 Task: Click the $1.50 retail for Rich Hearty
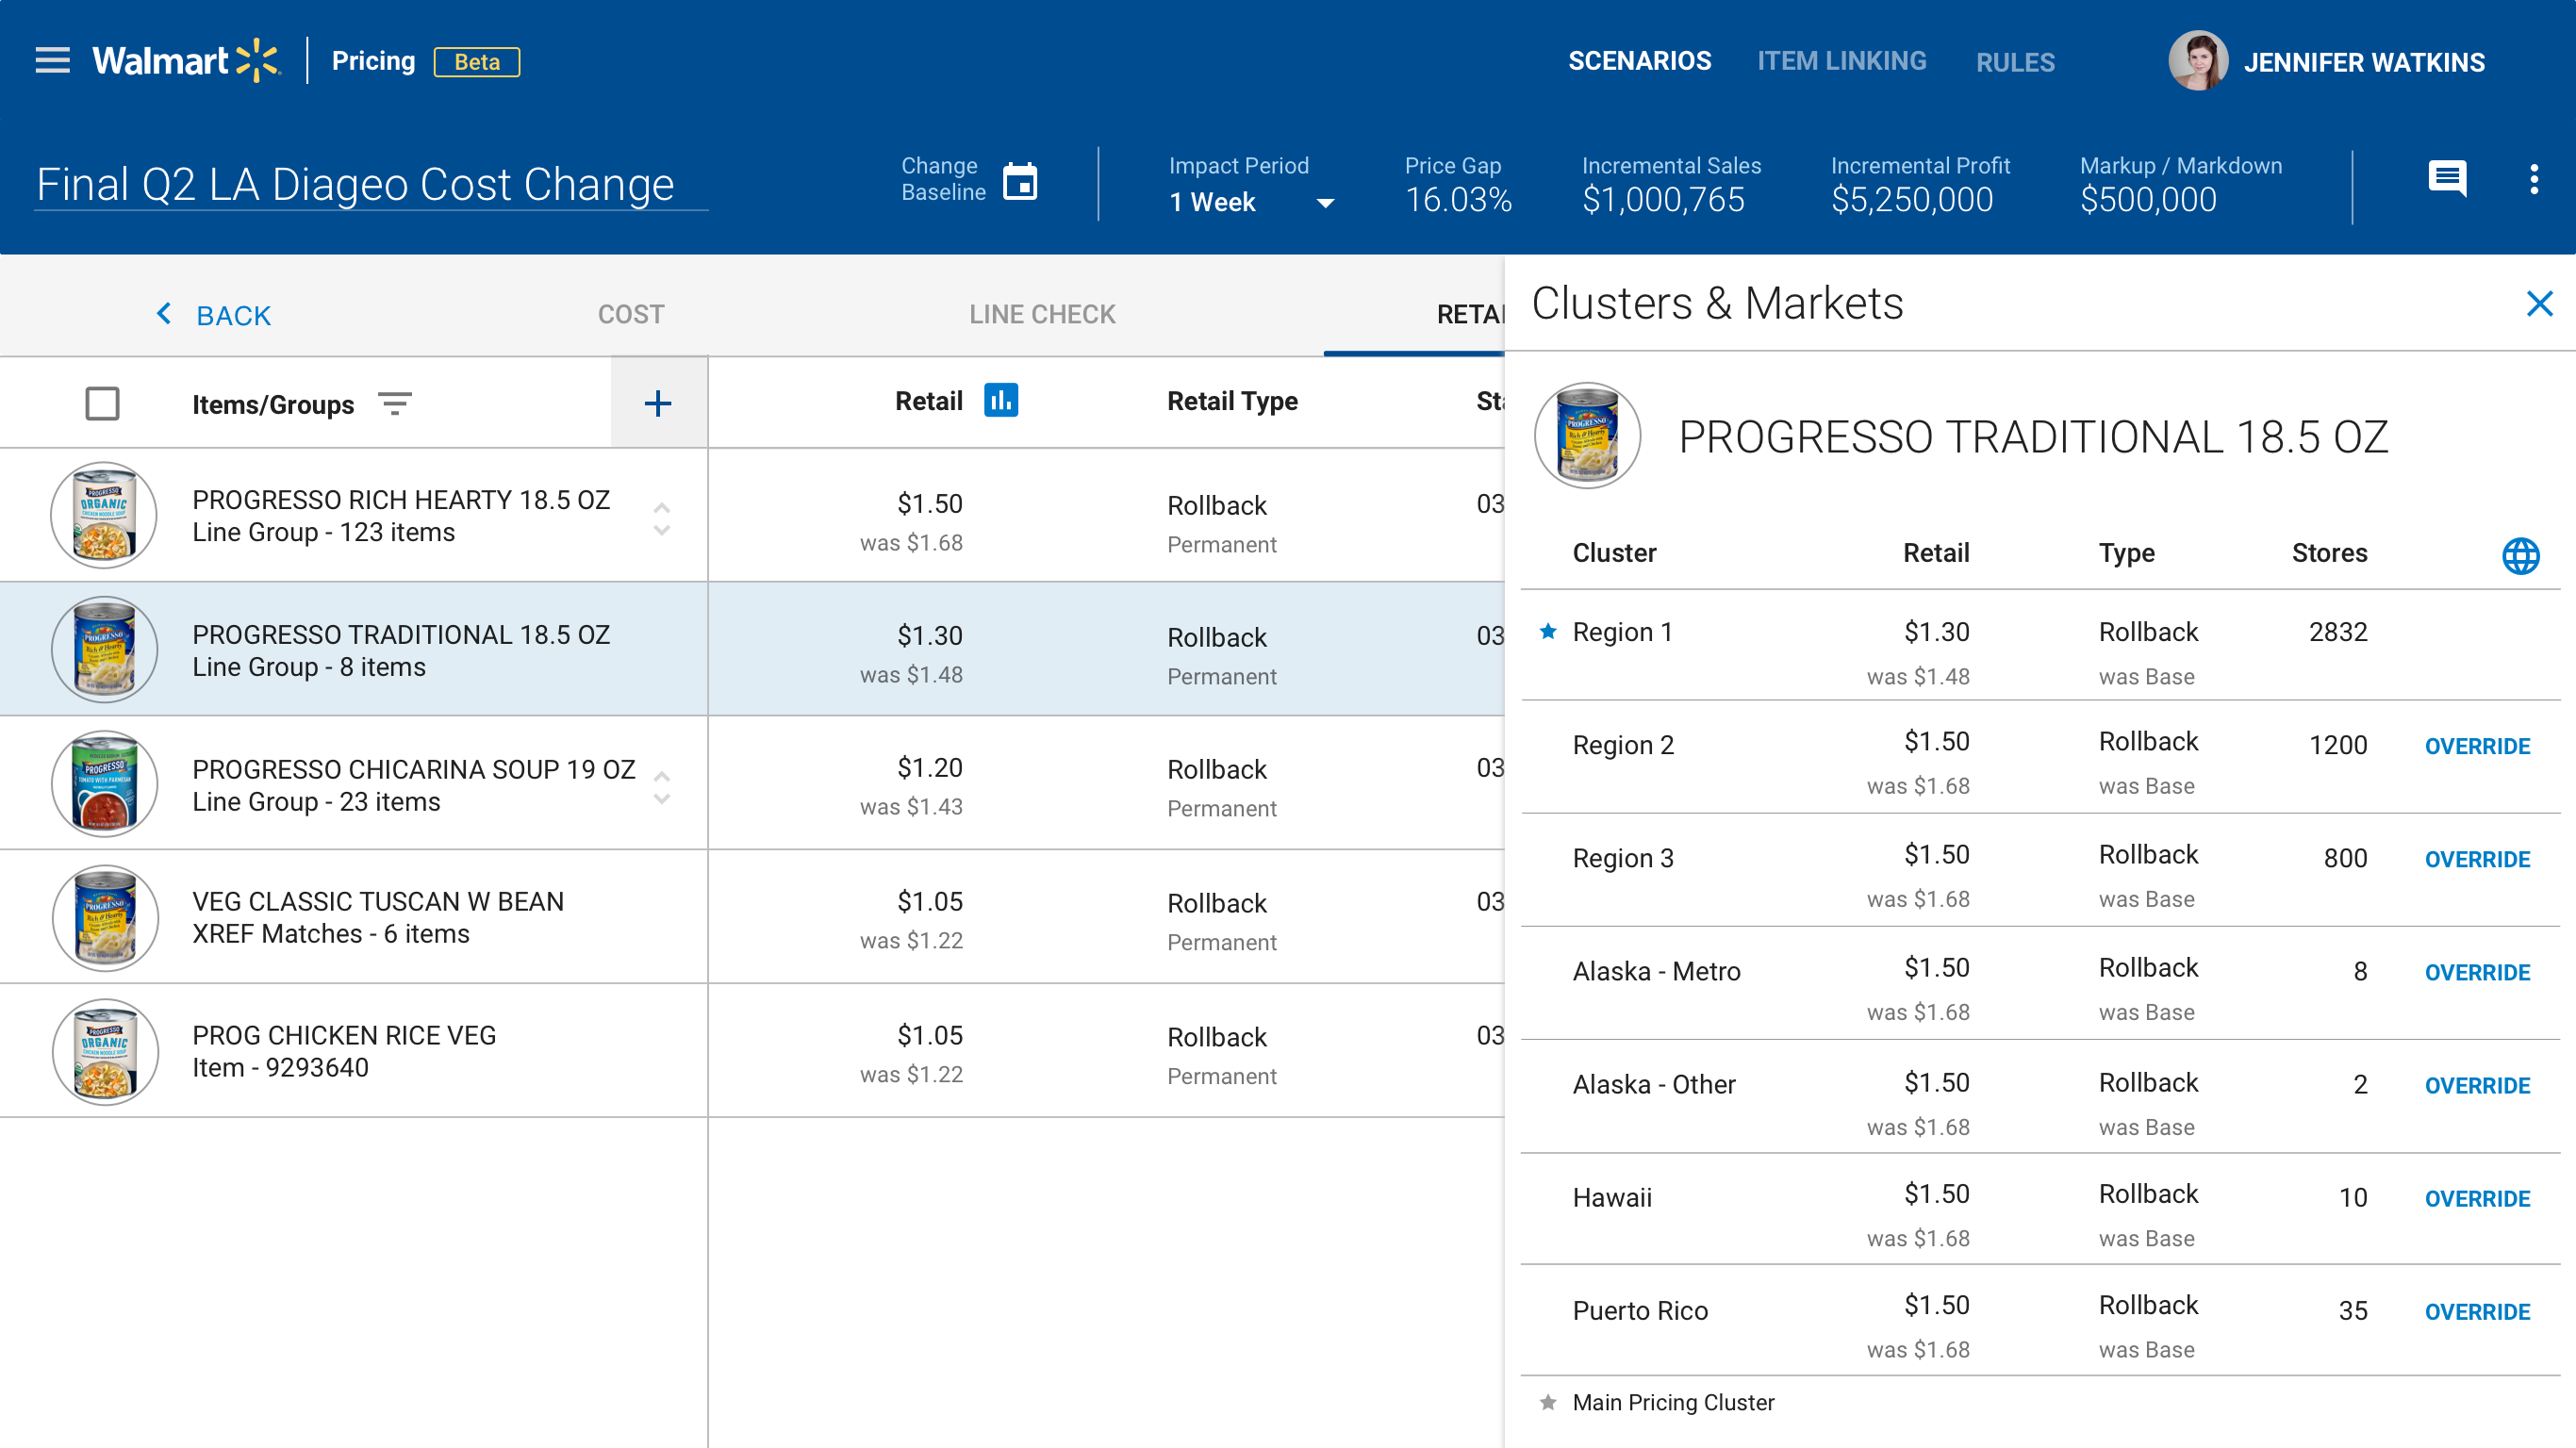pyautogui.click(x=929, y=503)
